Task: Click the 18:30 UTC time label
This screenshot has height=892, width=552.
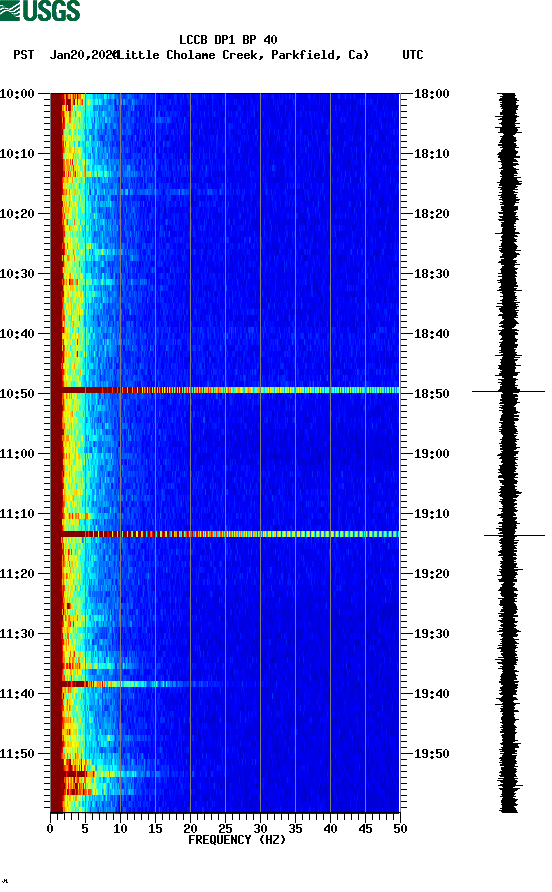Action: [x=431, y=274]
